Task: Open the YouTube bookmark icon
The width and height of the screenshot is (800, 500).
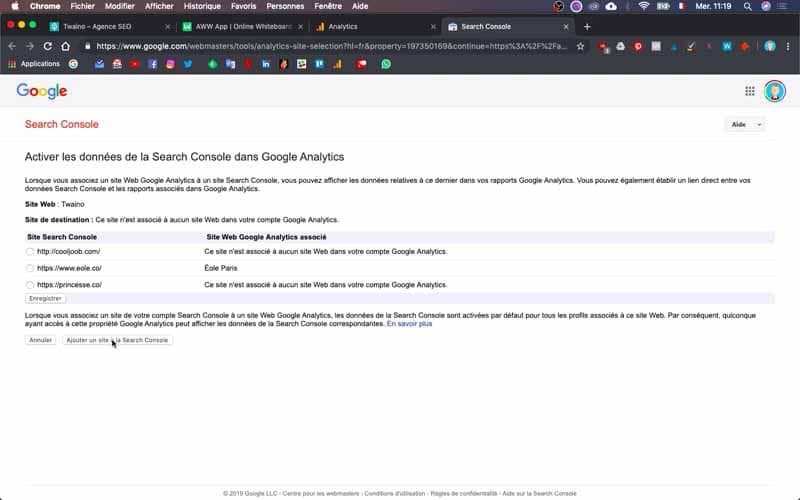Action: pyautogui.click(x=135, y=64)
